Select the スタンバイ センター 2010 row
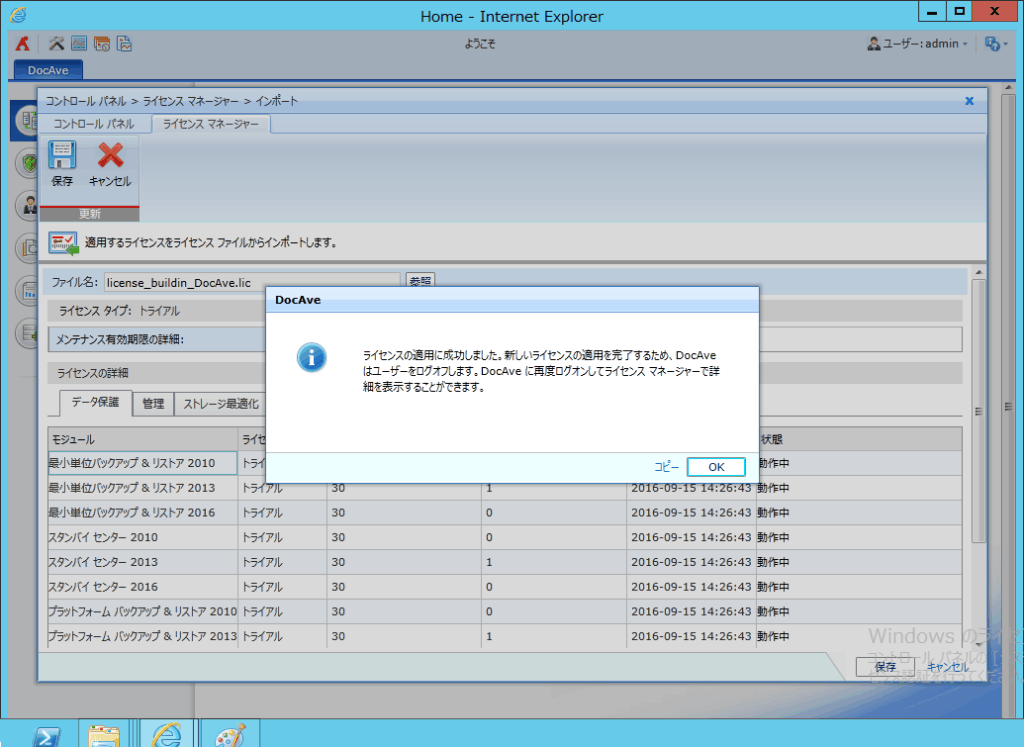 pyautogui.click(x=505, y=537)
